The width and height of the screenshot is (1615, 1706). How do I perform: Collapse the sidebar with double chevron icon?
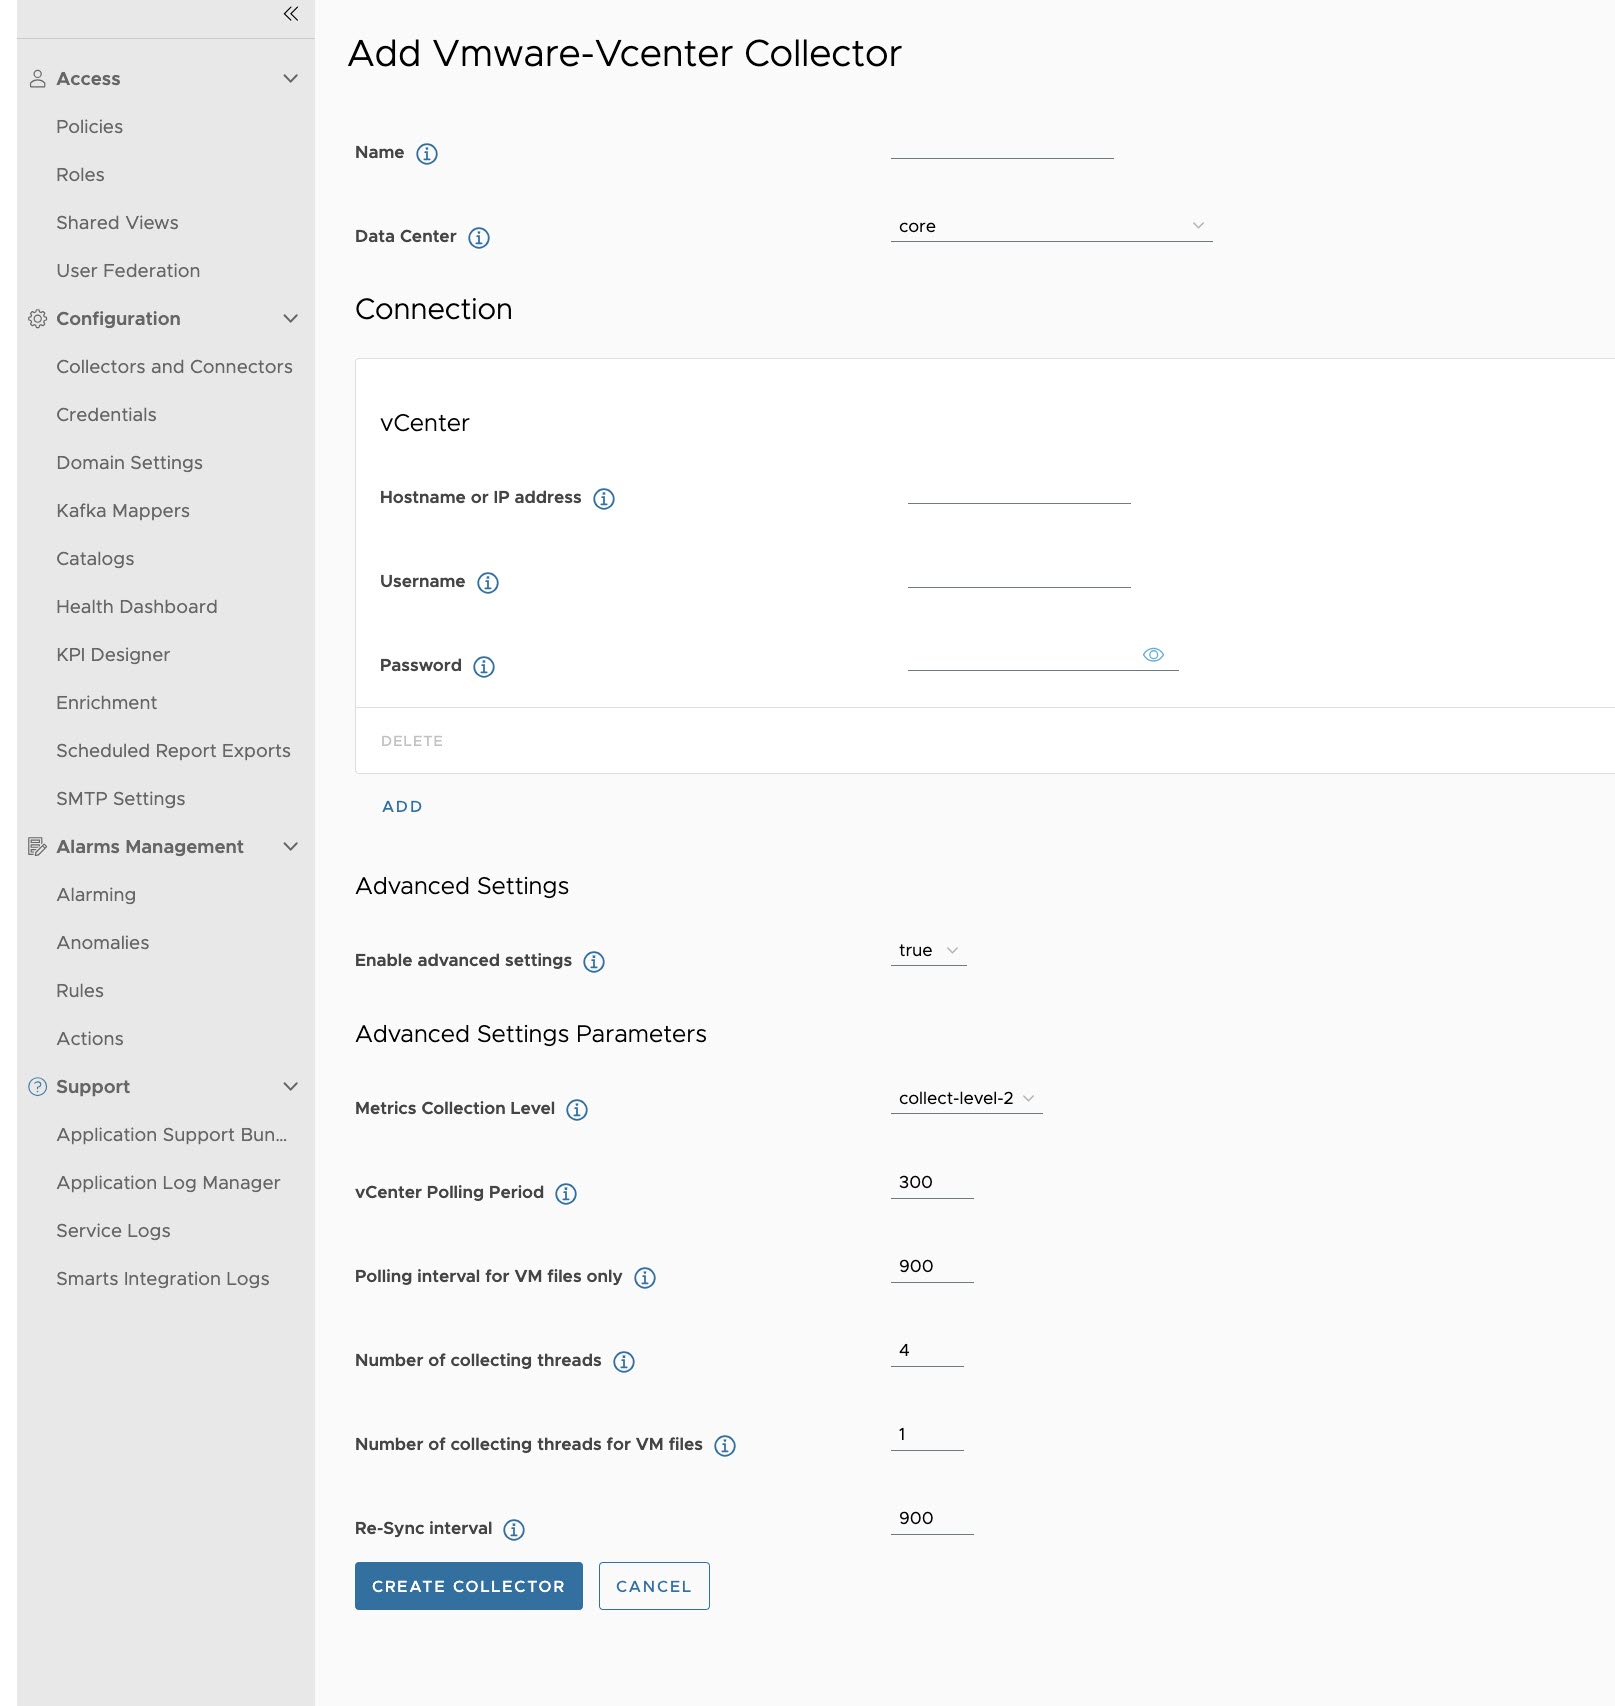[x=291, y=14]
